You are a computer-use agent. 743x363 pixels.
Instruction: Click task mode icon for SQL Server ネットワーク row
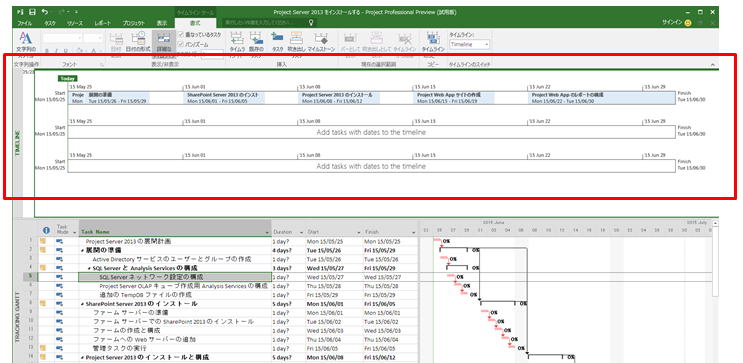coord(60,277)
